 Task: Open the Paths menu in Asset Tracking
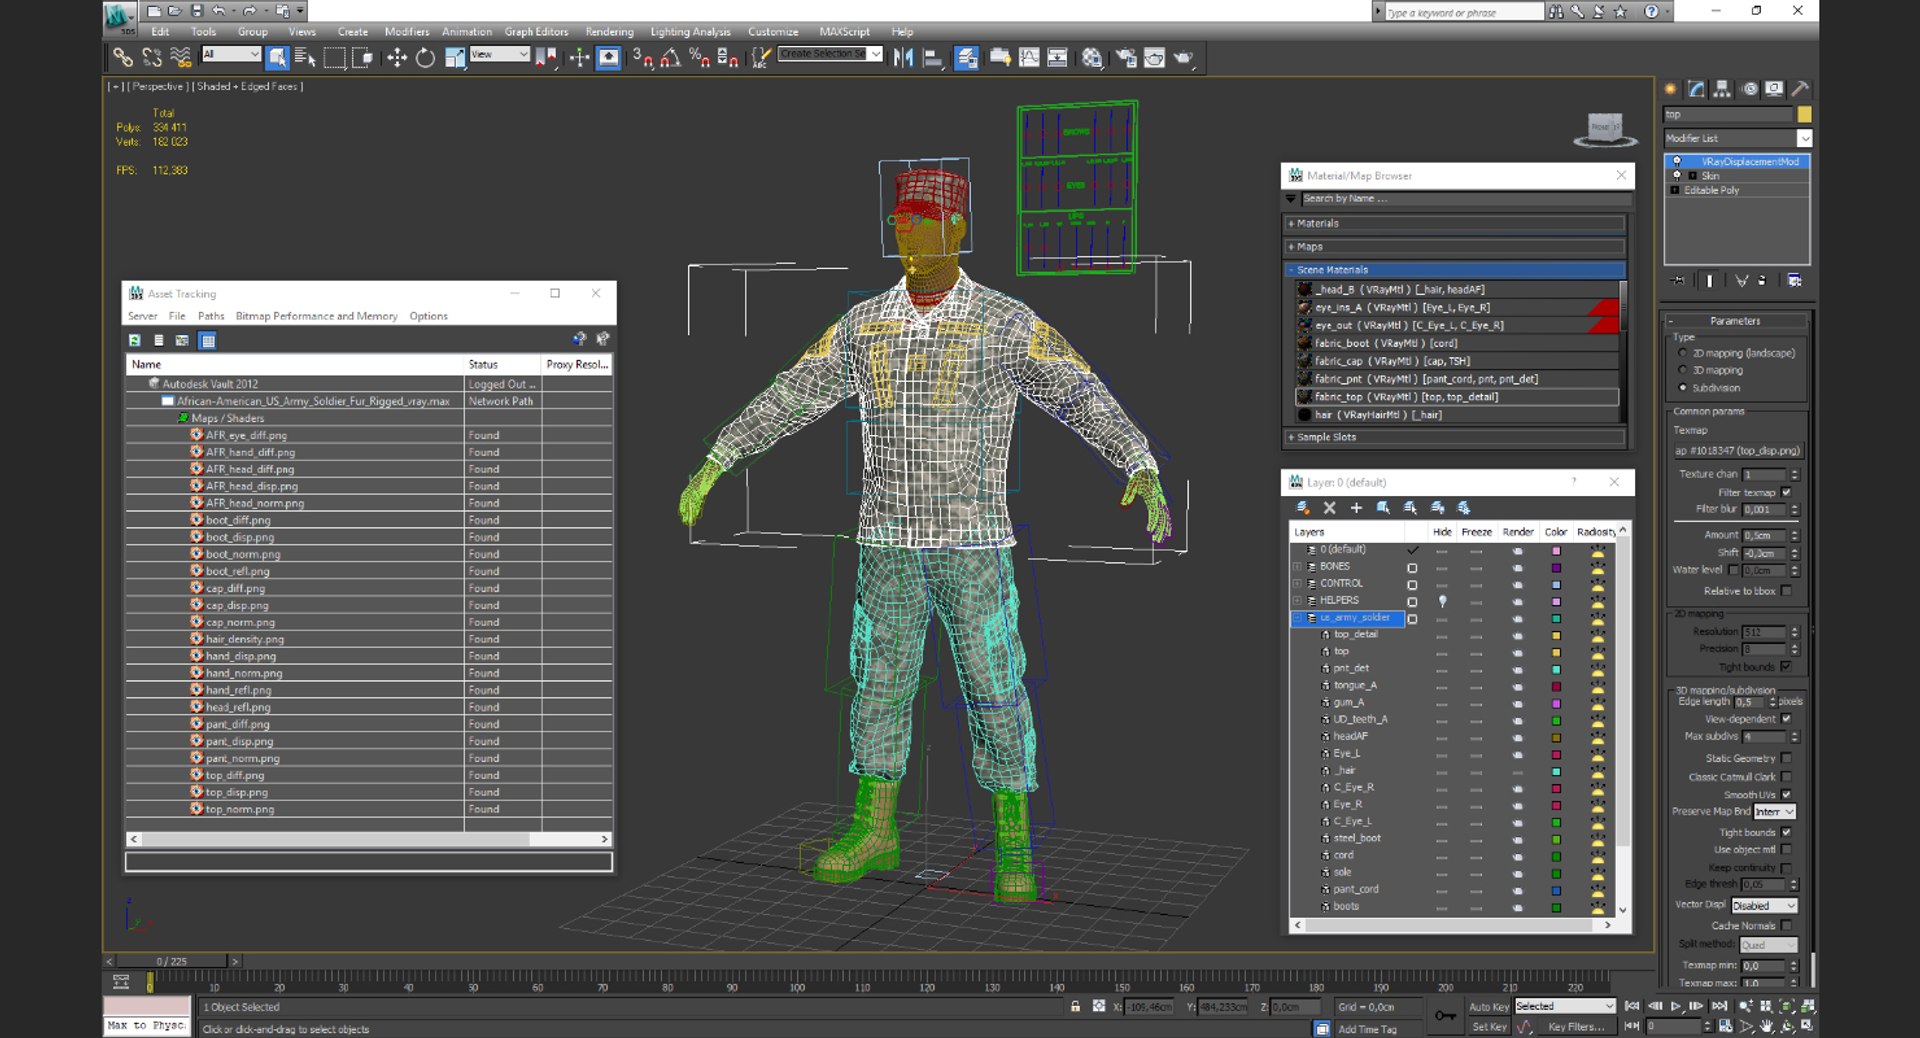coord(211,316)
